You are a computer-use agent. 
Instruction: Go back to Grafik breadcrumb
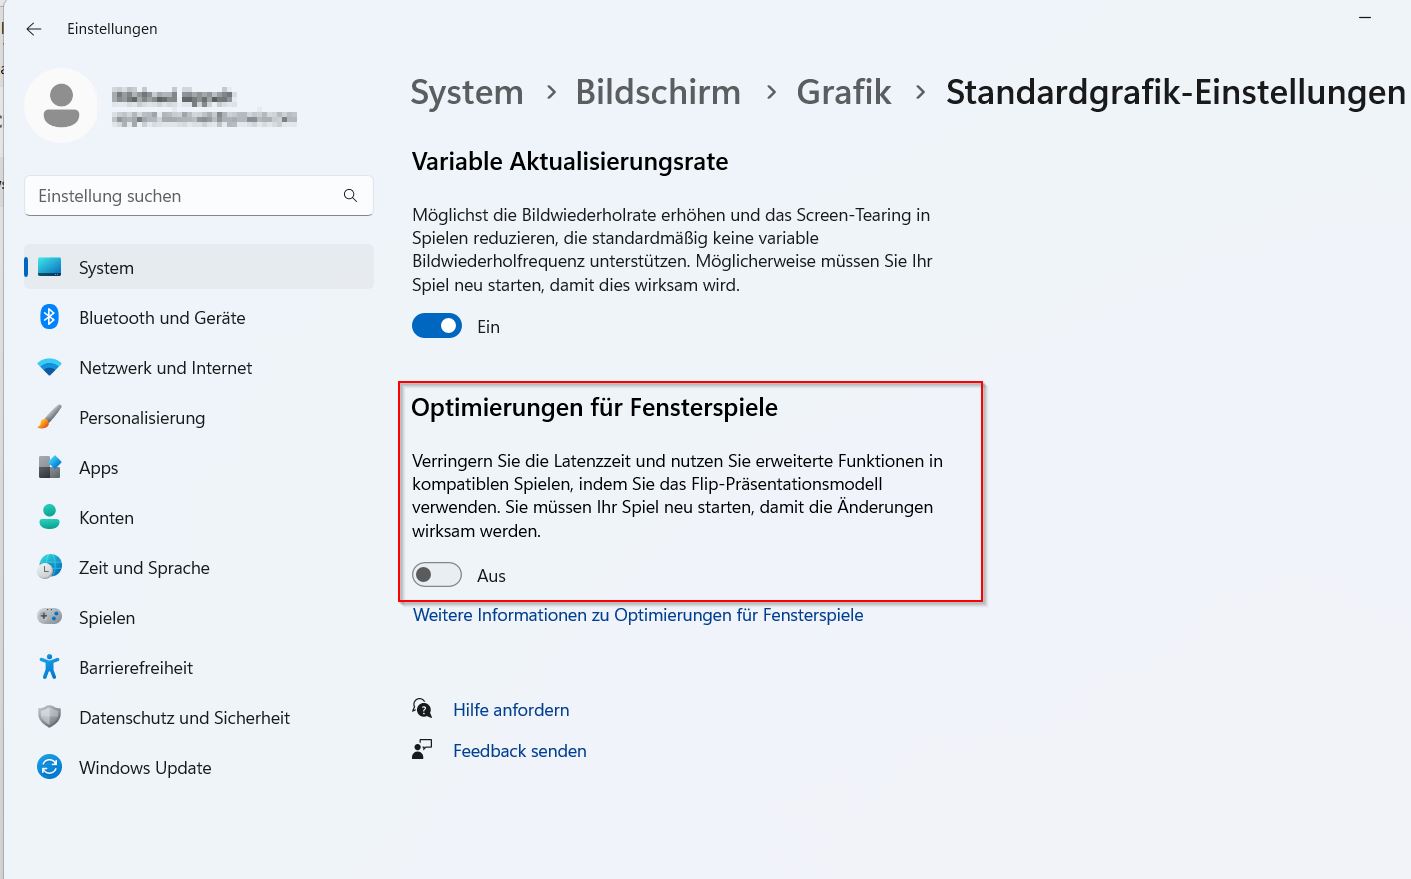(x=843, y=92)
